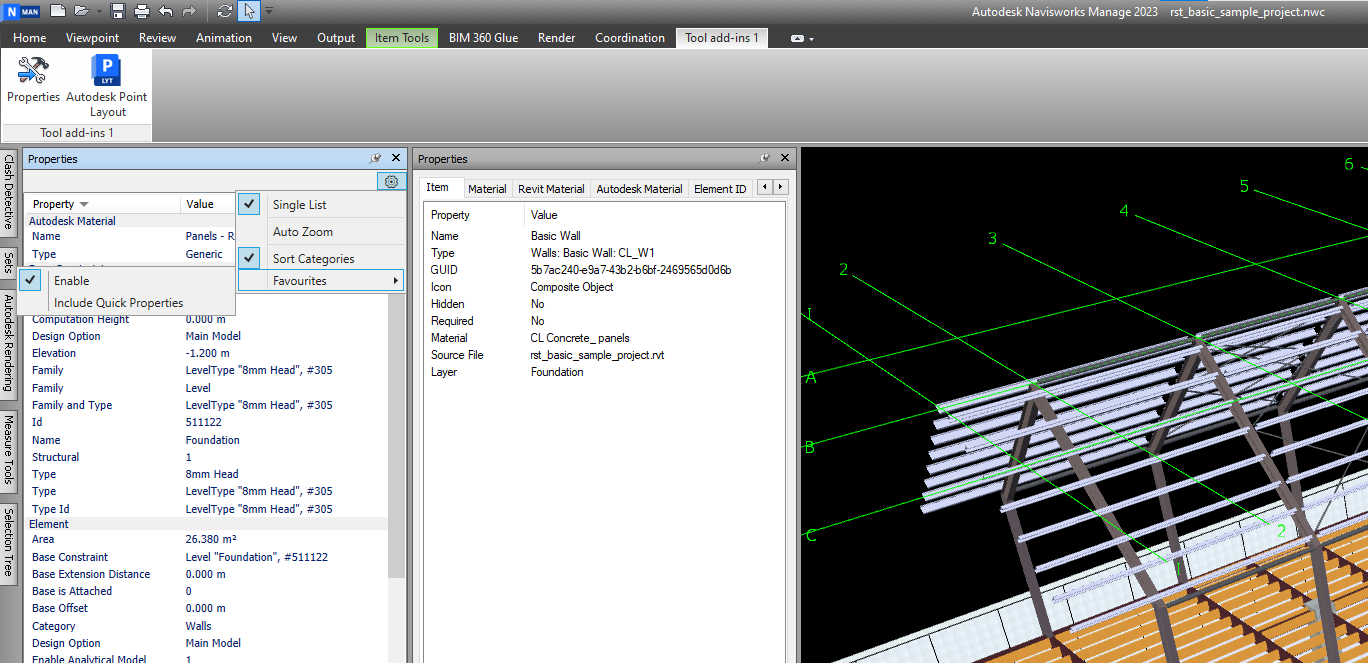Uncheck Sort Categories in the menu
Image resolution: width=1368 pixels, height=663 pixels.
313,258
